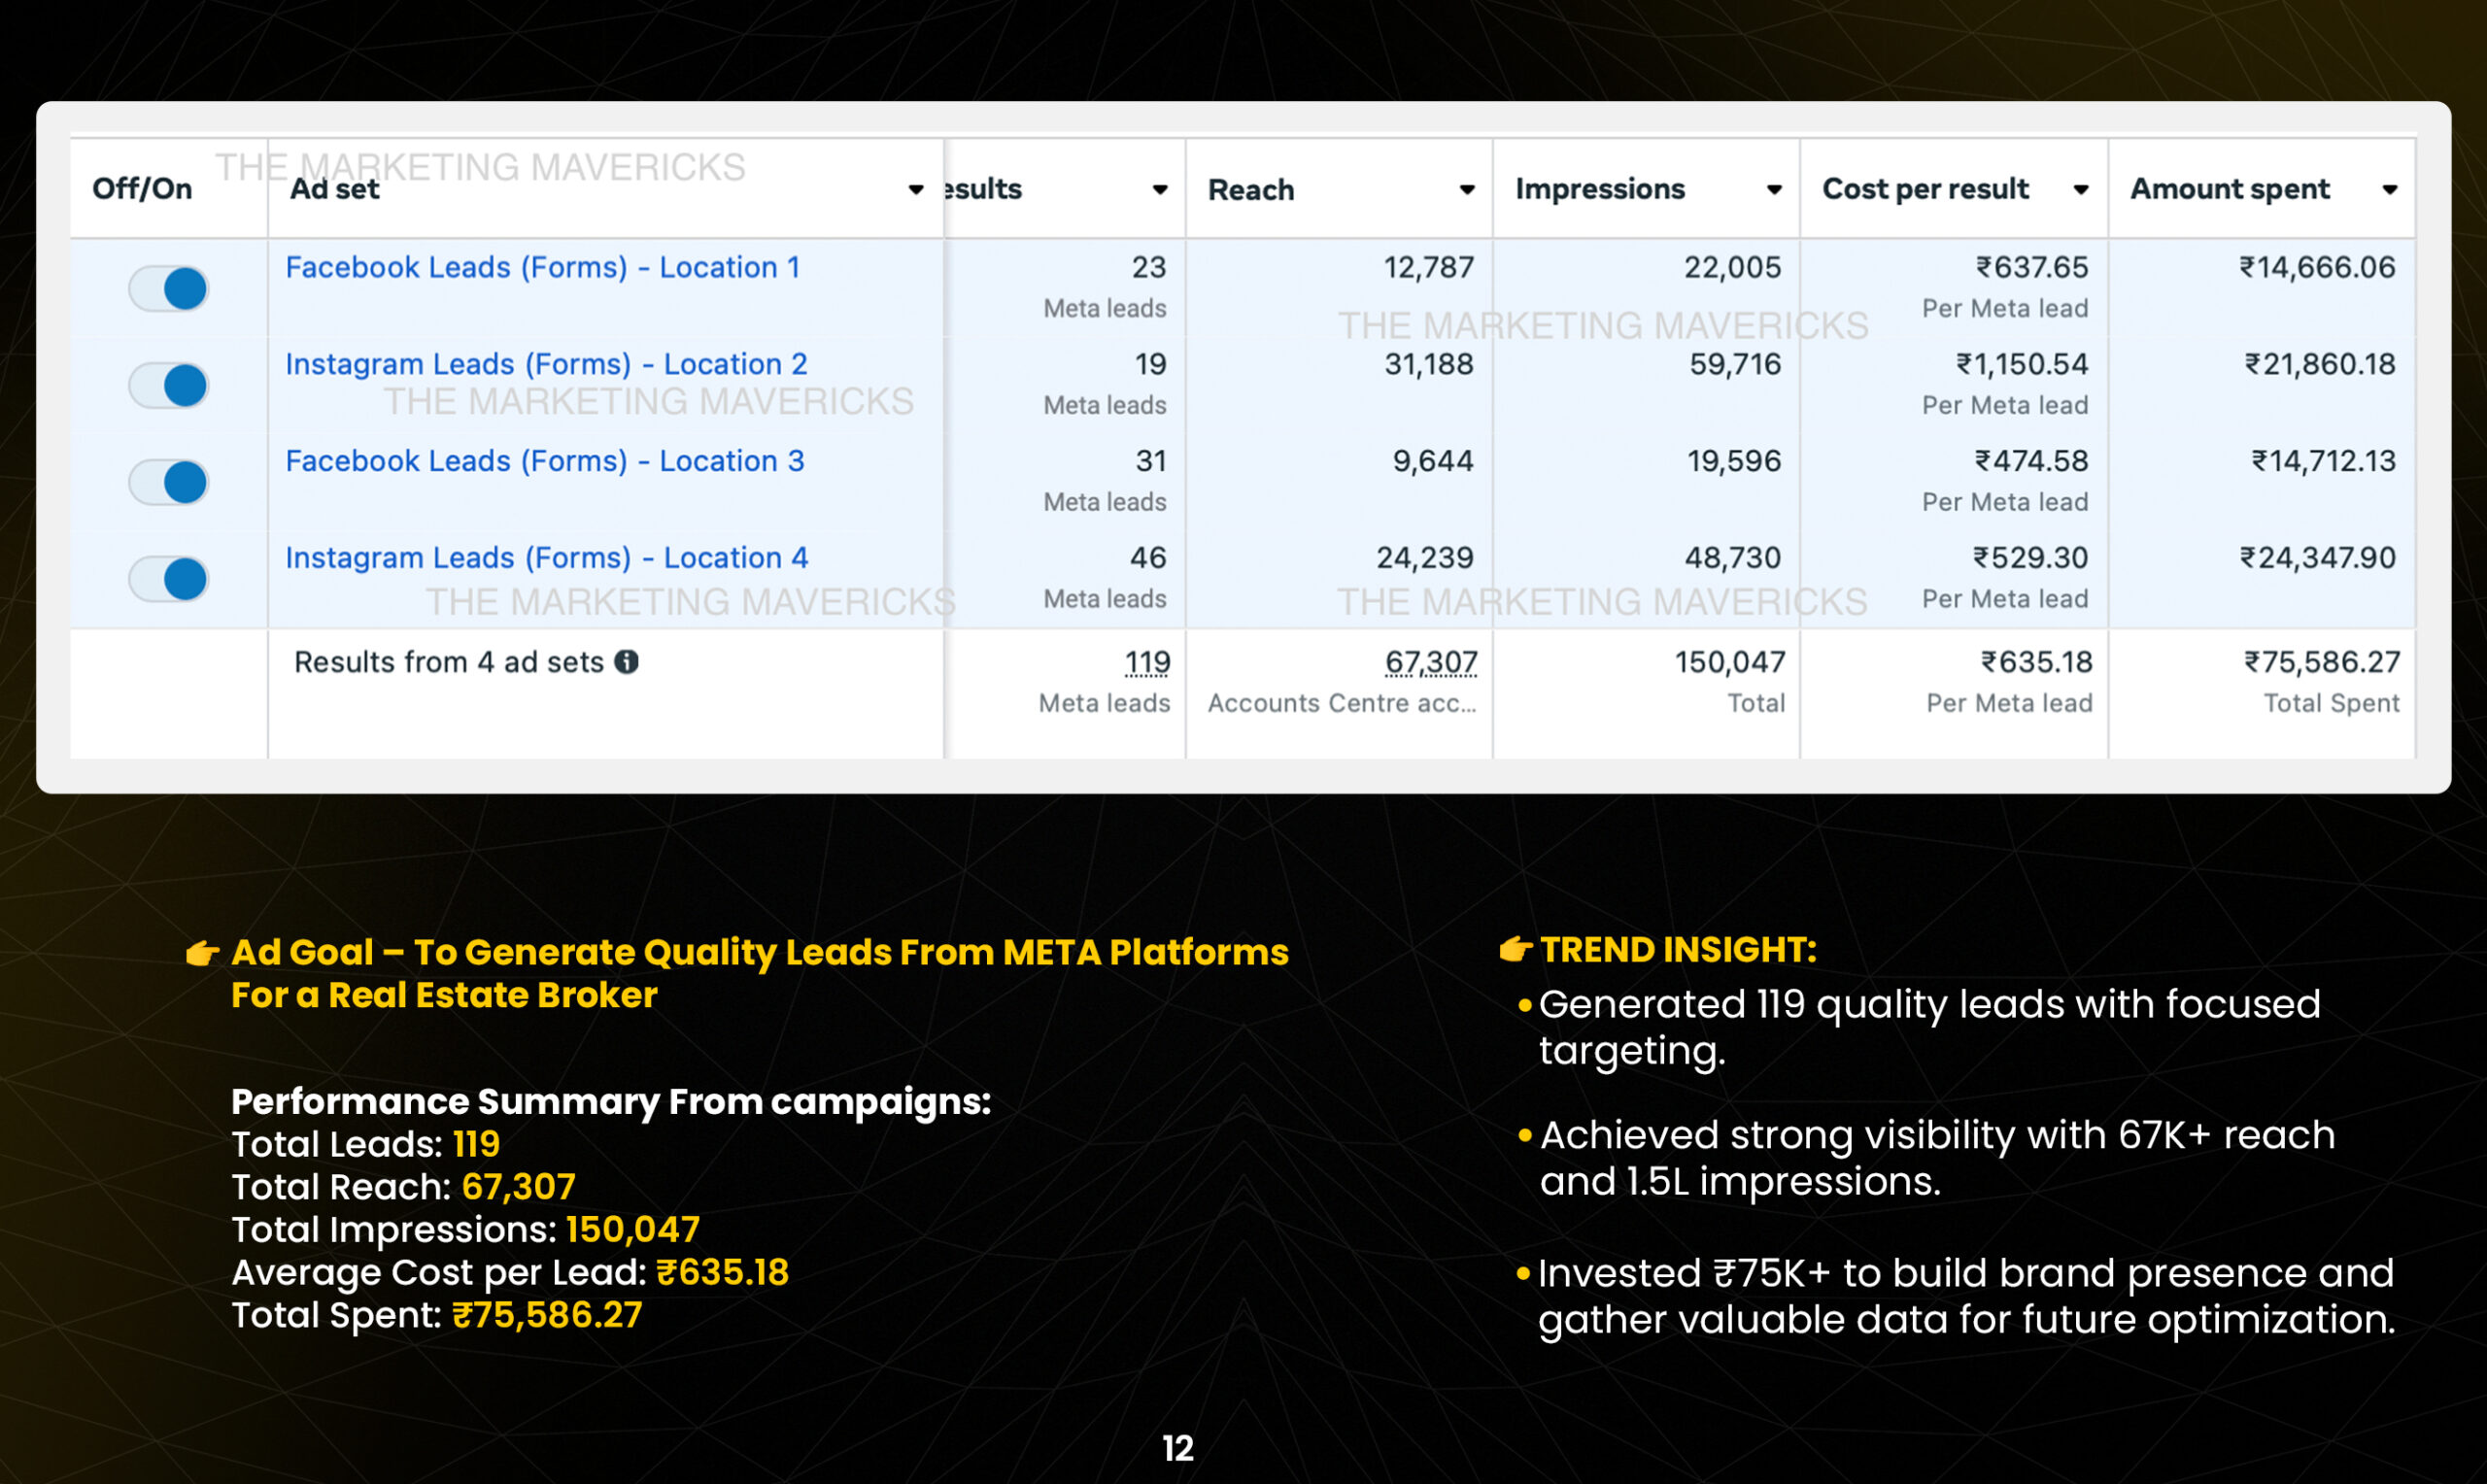2487x1484 pixels.
Task: Select cost per result ₹529.30
Action: click(2030, 558)
